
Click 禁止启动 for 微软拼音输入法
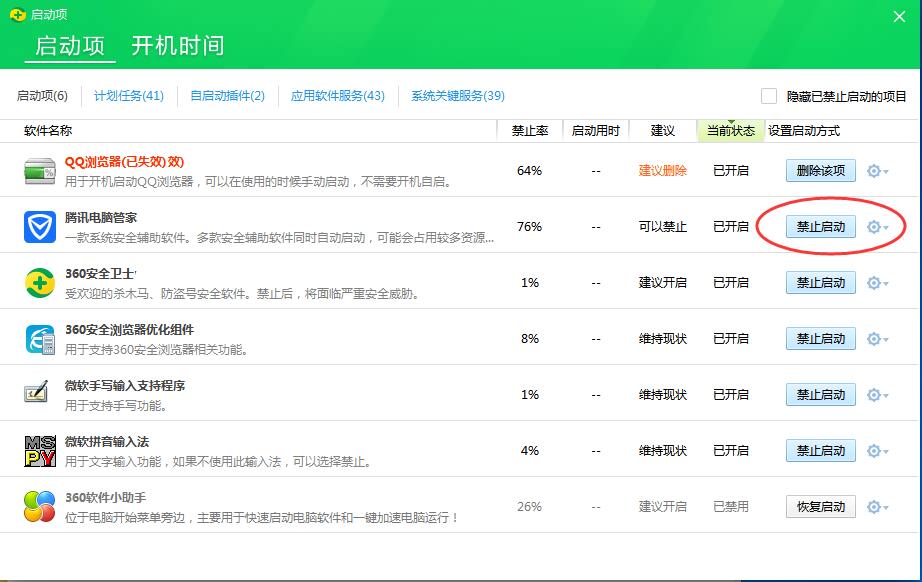click(821, 451)
